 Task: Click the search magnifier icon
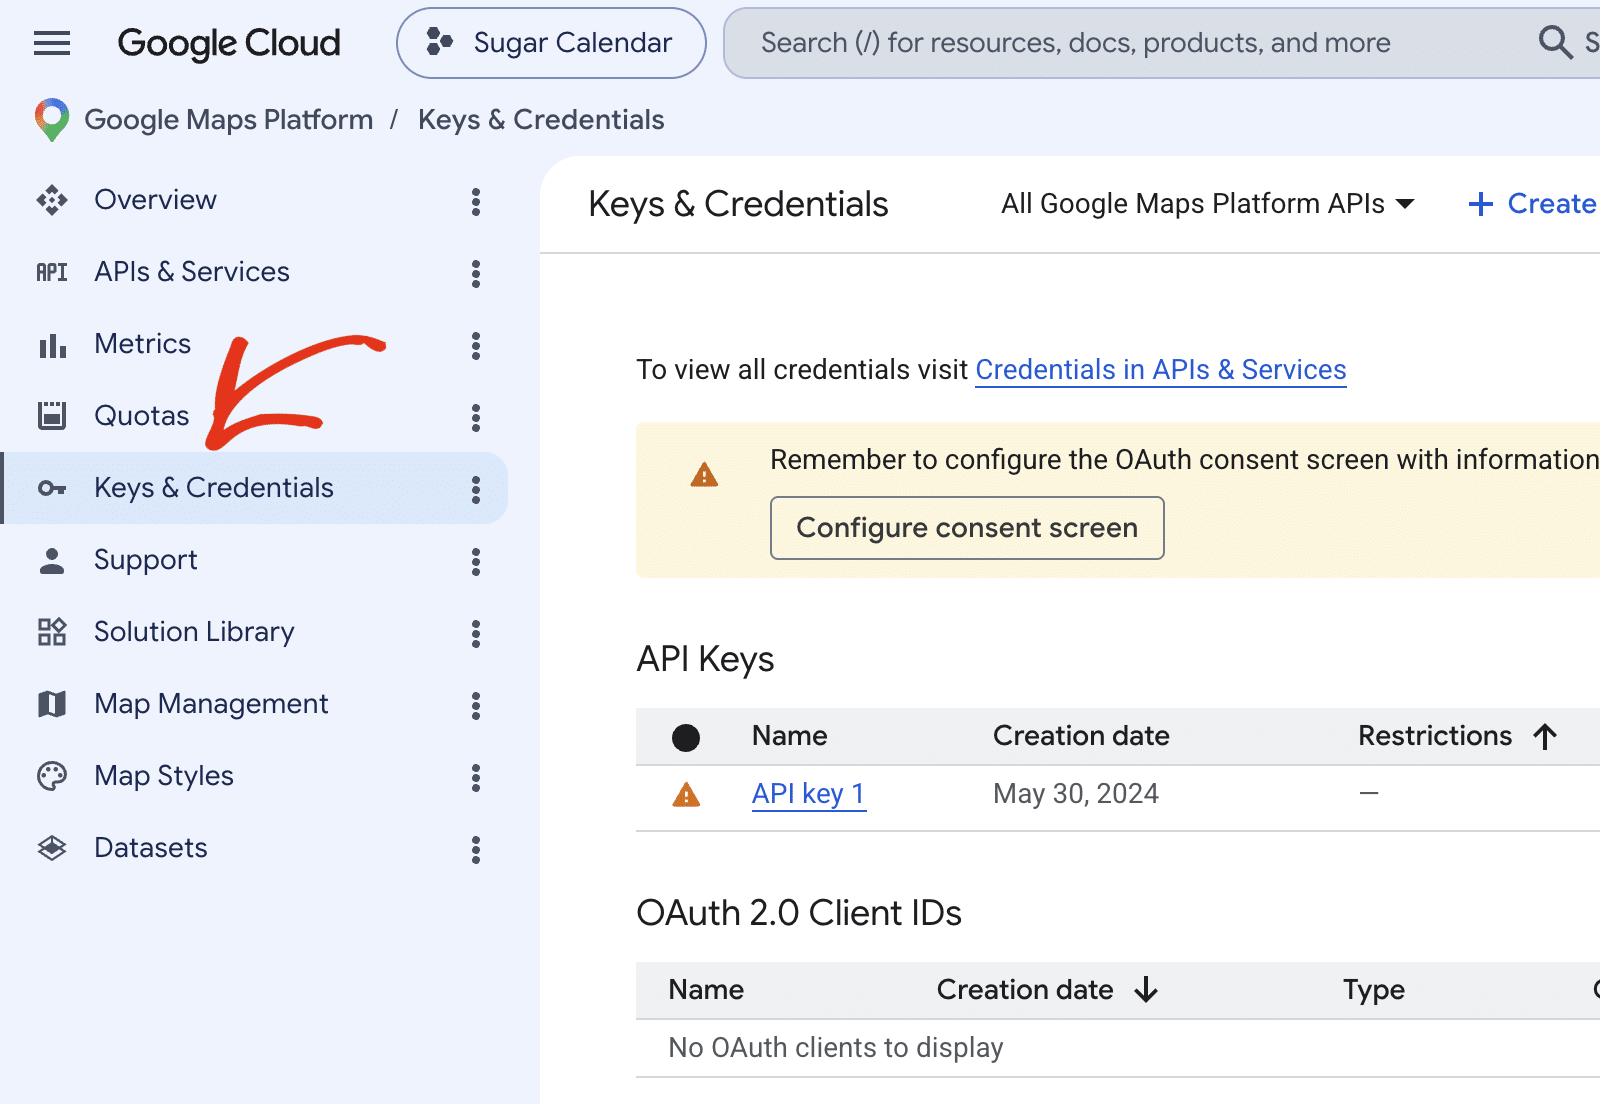[1555, 43]
